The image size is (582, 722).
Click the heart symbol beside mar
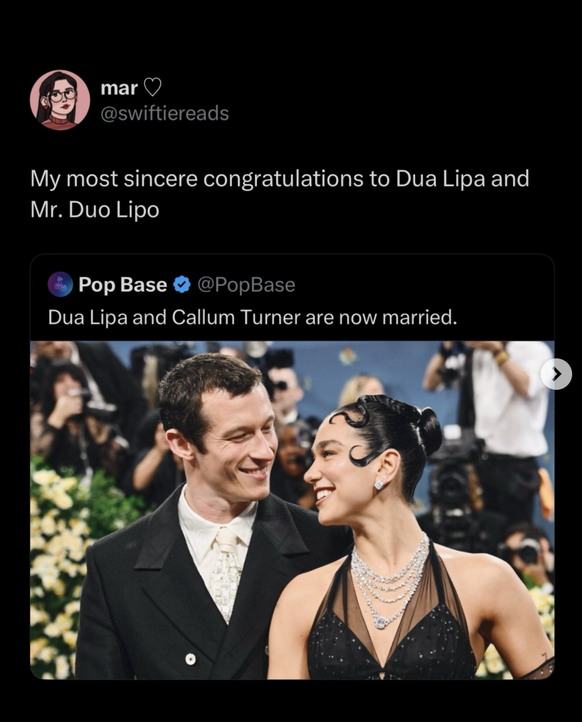point(152,87)
